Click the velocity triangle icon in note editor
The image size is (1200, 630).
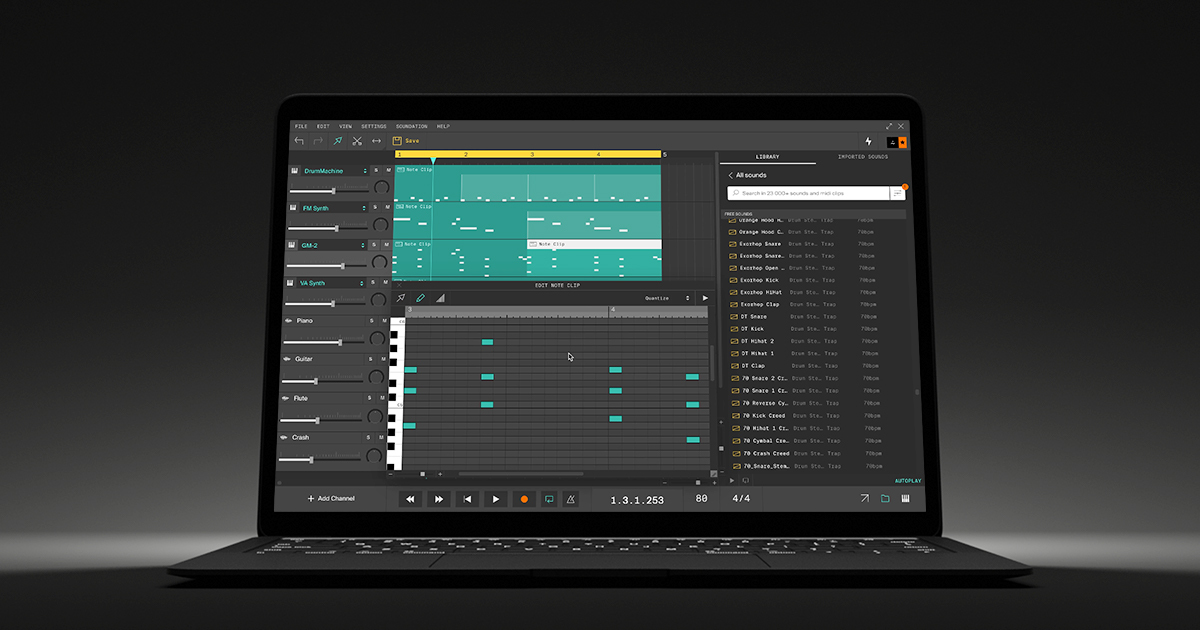(439, 297)
